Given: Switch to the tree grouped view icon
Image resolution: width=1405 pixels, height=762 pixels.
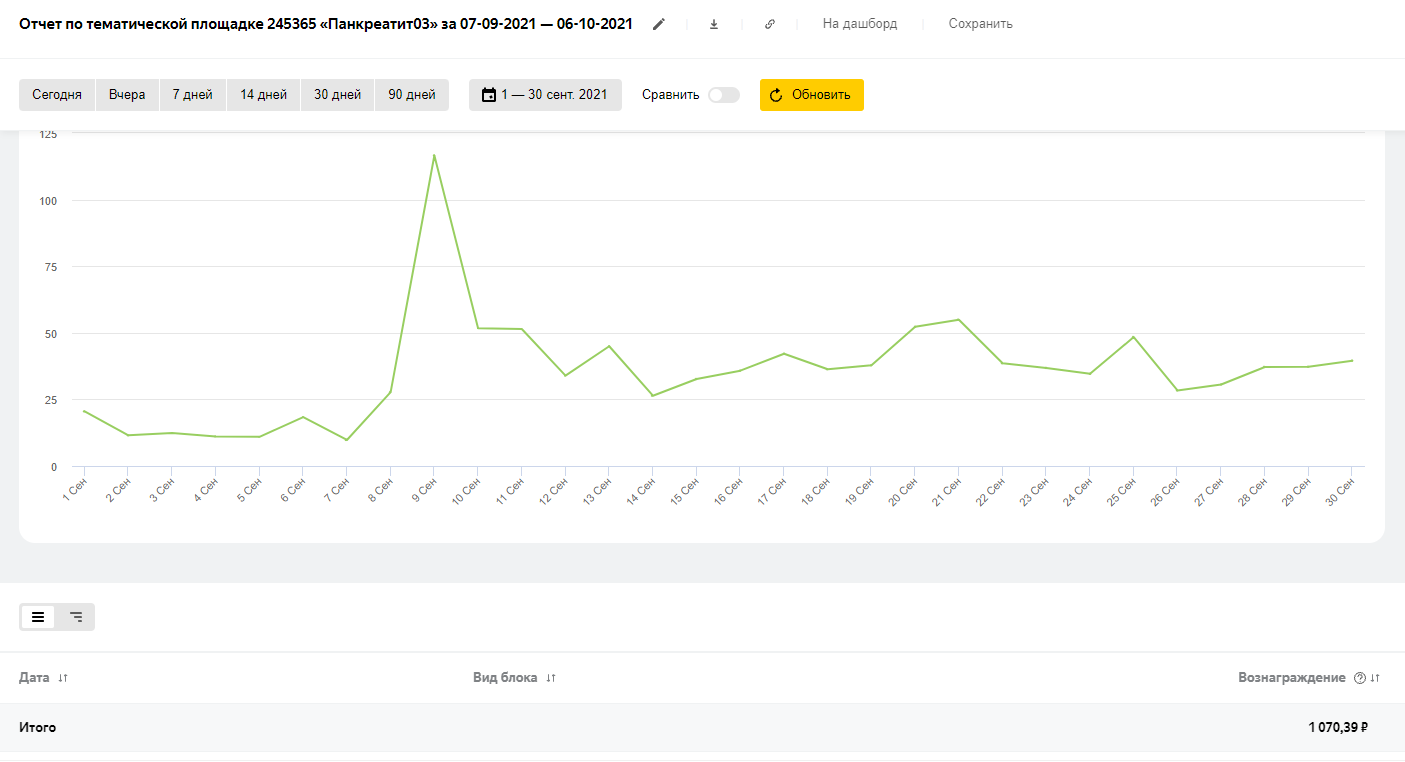Looking at the screenshot, I should 76,617.
